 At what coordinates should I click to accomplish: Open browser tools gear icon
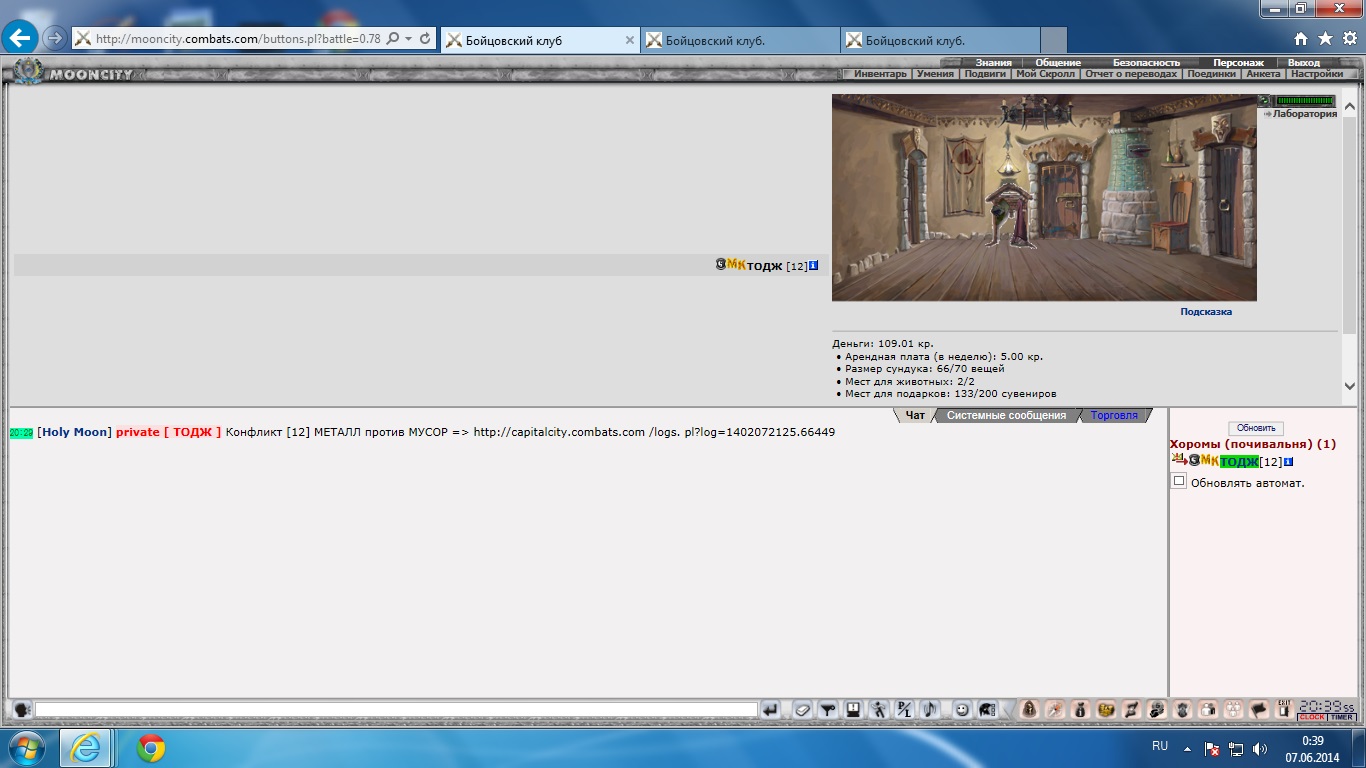pyautogui.click(x=1350, y=38)
